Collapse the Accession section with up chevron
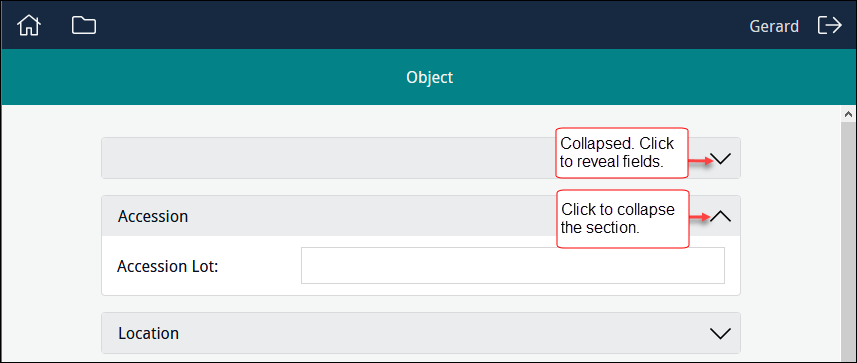 click(x=720, y=216)
